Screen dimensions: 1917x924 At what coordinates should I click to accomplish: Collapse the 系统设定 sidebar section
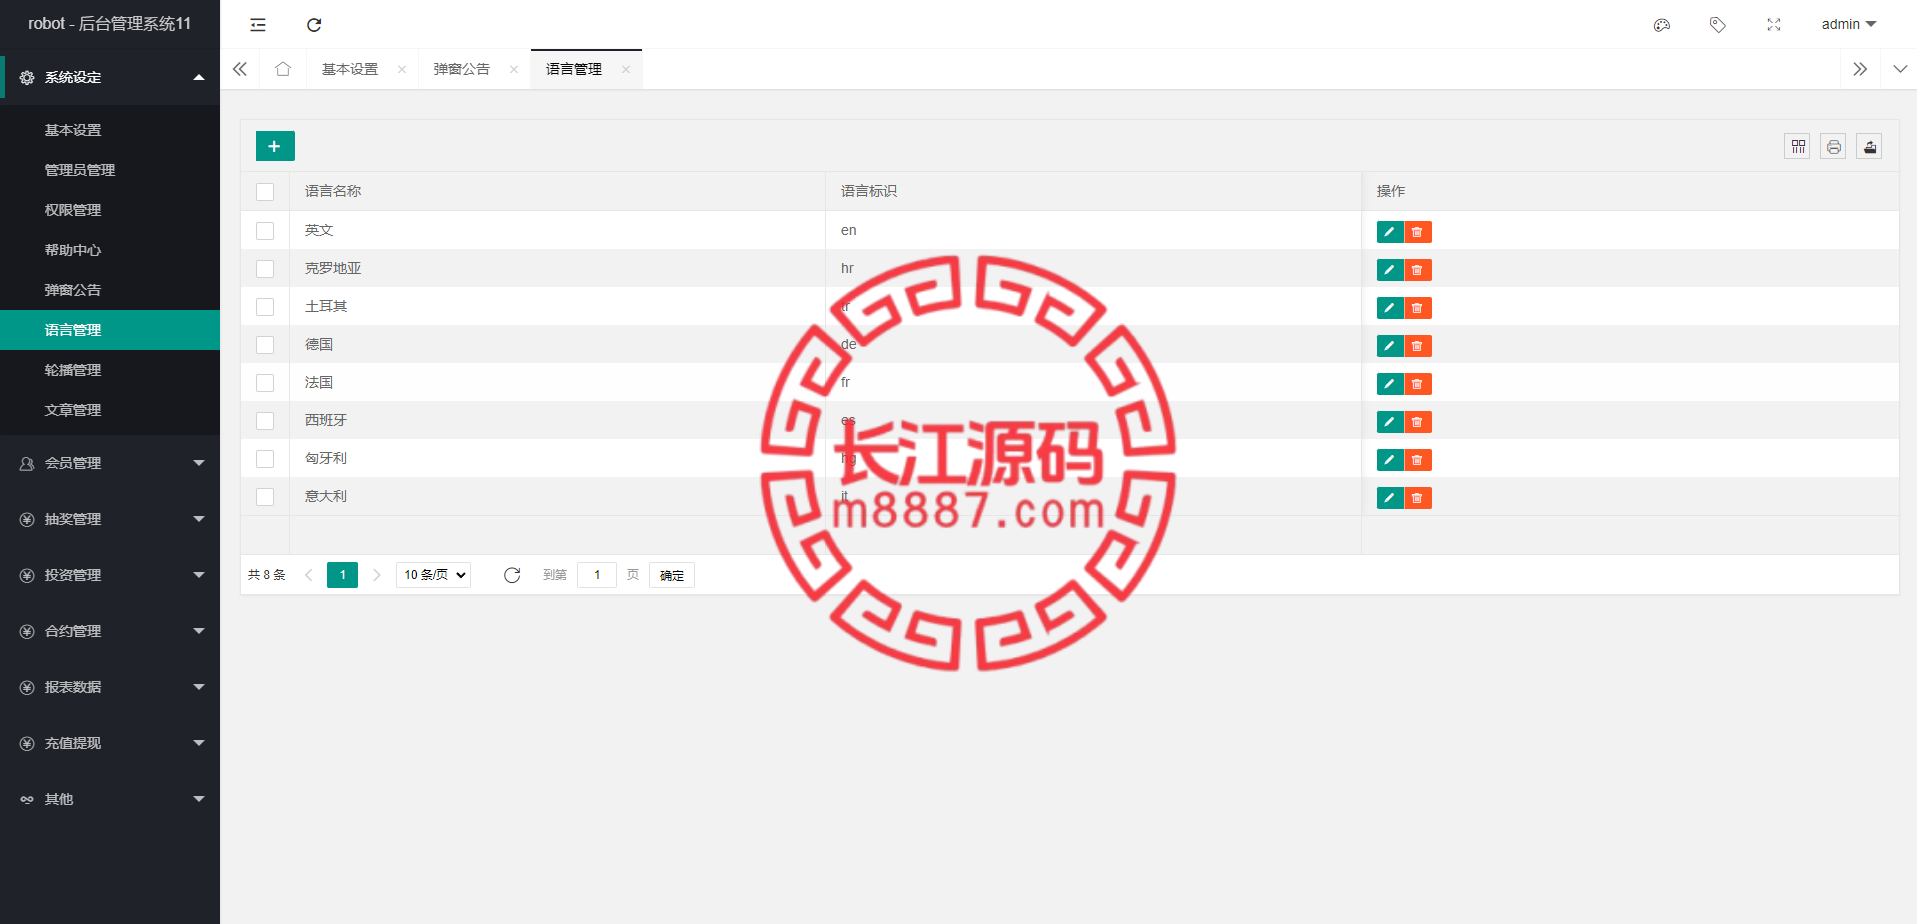click(110, 77)
